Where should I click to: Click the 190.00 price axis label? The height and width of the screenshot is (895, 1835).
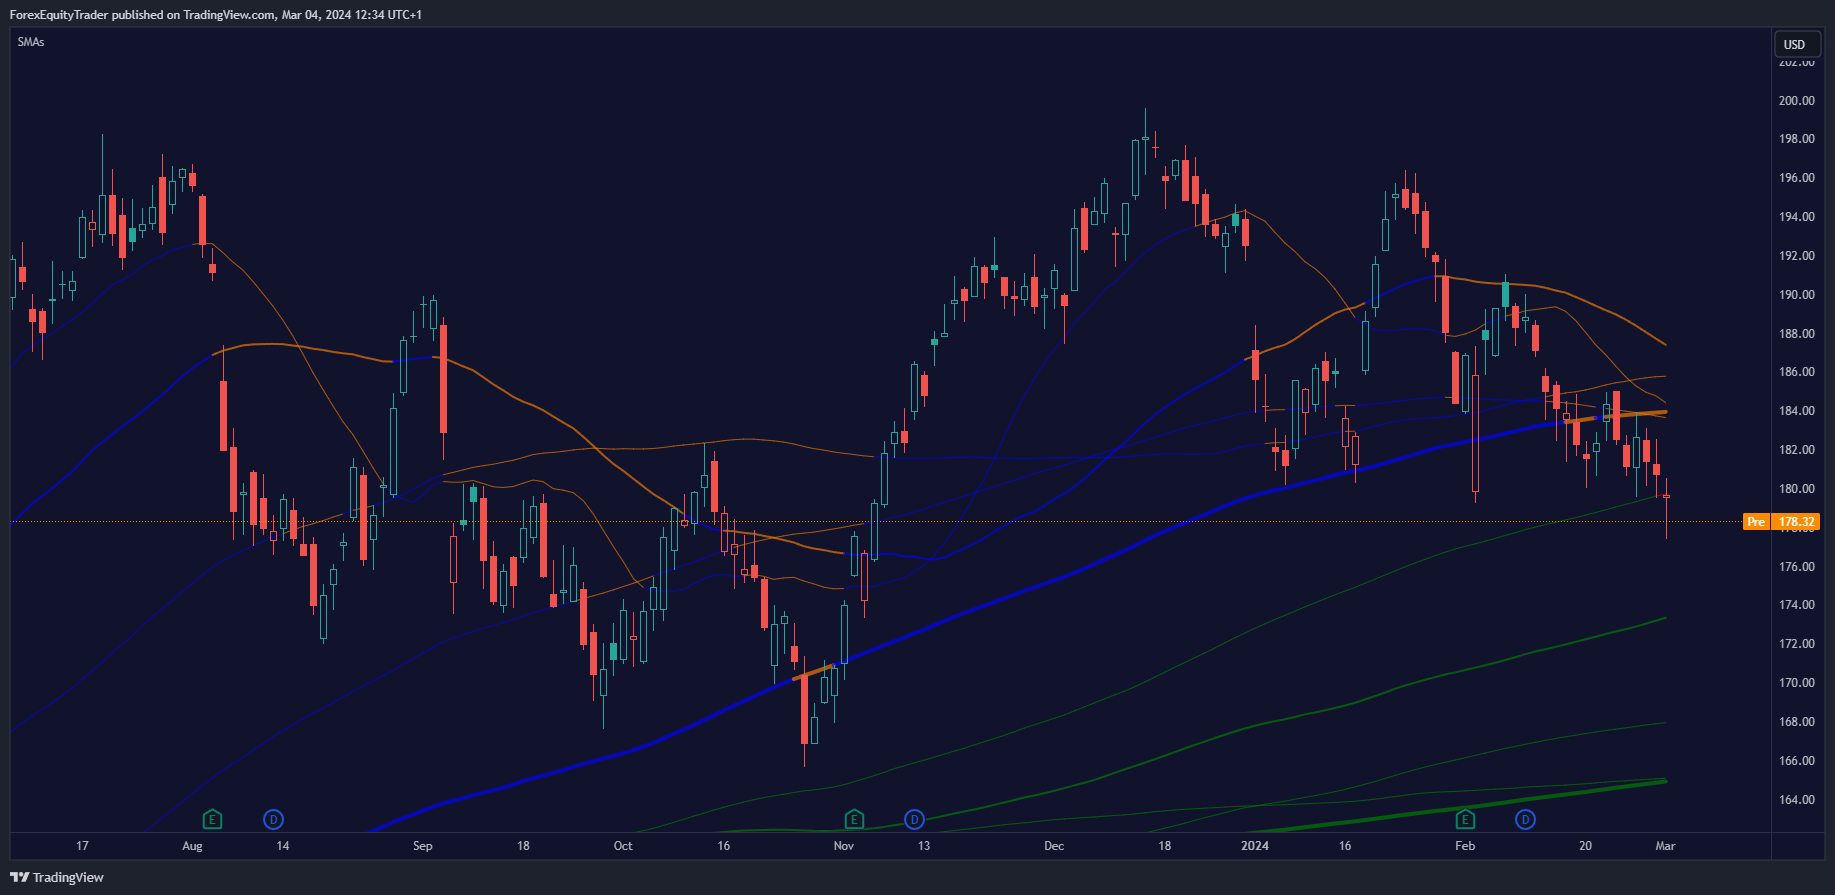(x=1796, y=295)
